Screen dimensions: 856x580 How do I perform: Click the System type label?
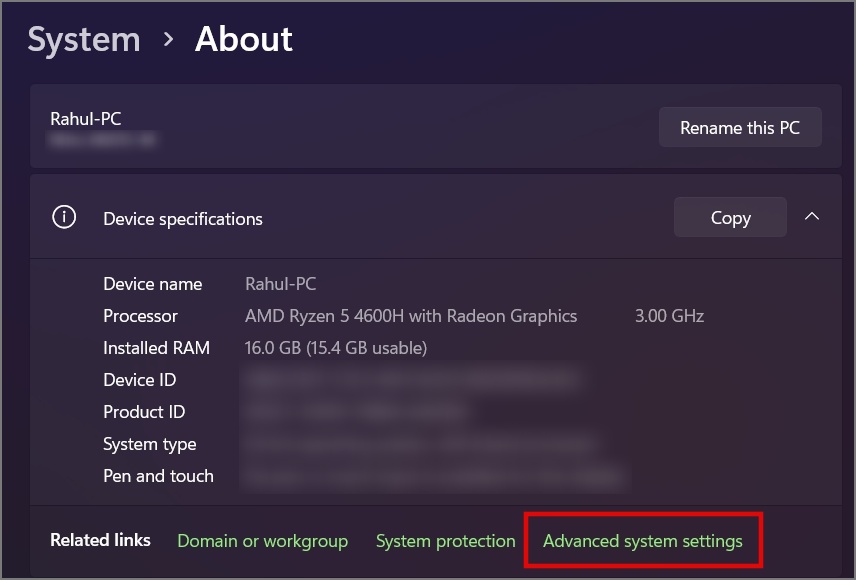tap(150, 444)
